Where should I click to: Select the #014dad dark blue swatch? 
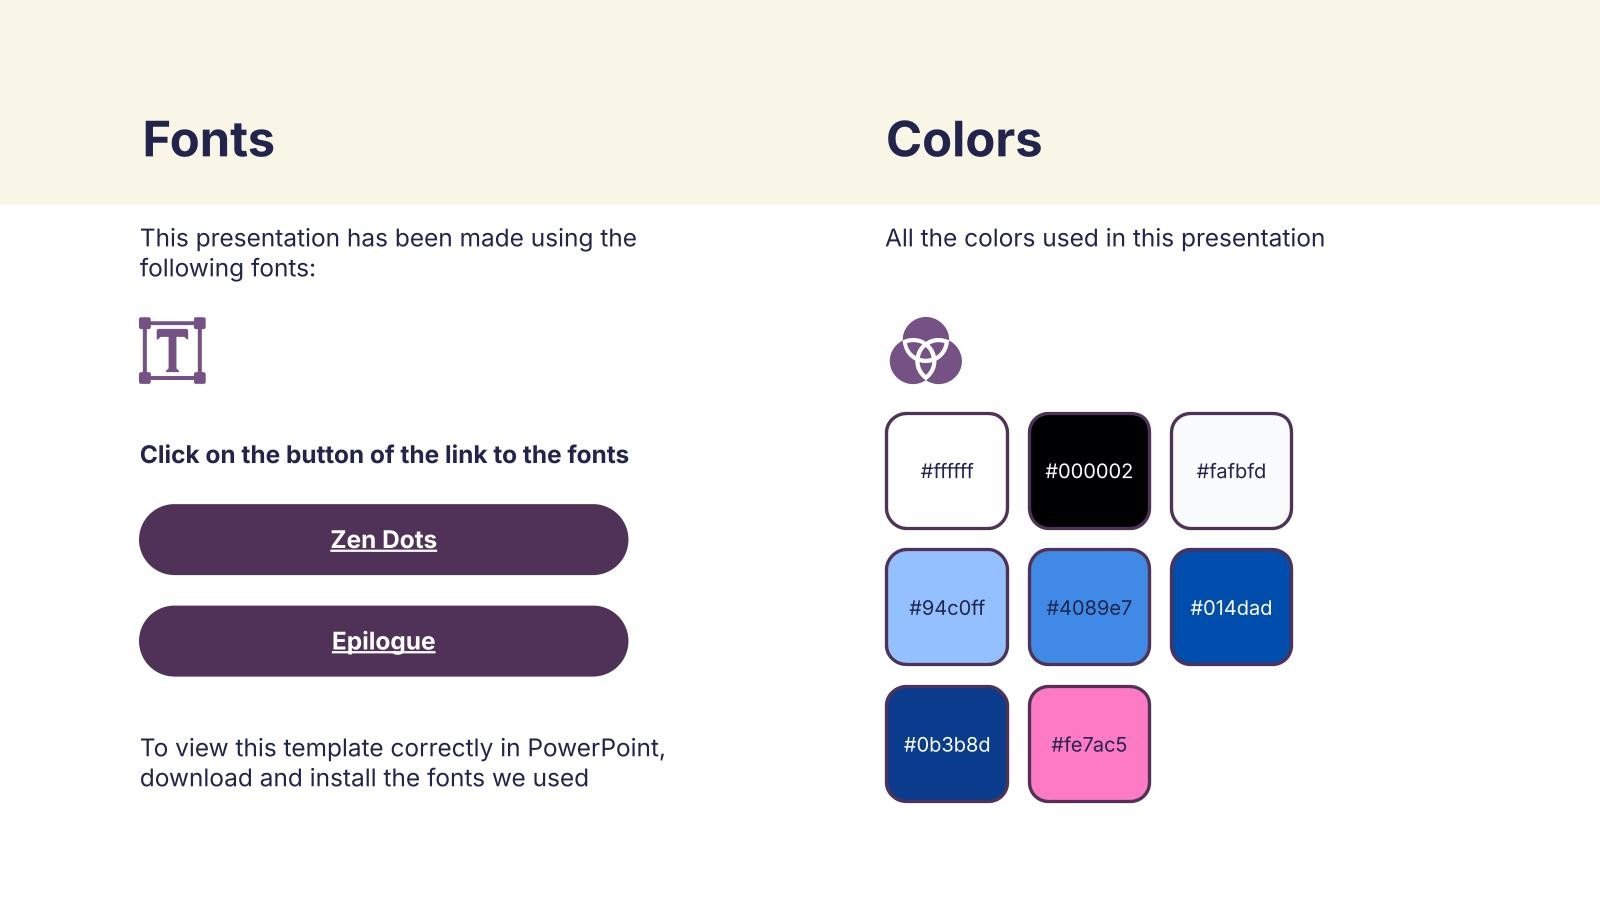1231,607
